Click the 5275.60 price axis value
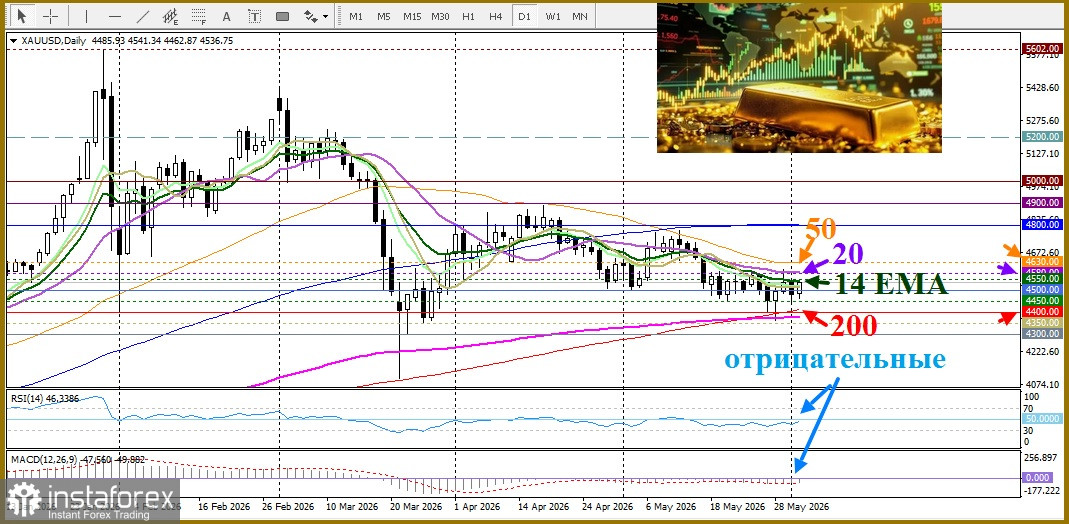Image resolution: width=1069 pixels, height=524 pixels. [1043, 121]
